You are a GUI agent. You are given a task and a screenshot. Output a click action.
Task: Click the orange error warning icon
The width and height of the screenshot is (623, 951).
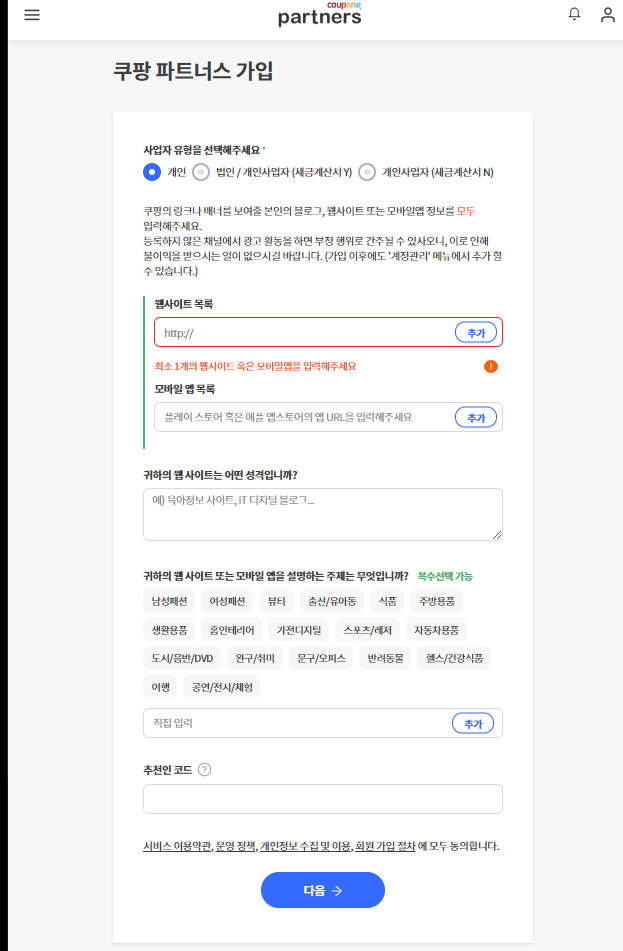tap(491, 366)
